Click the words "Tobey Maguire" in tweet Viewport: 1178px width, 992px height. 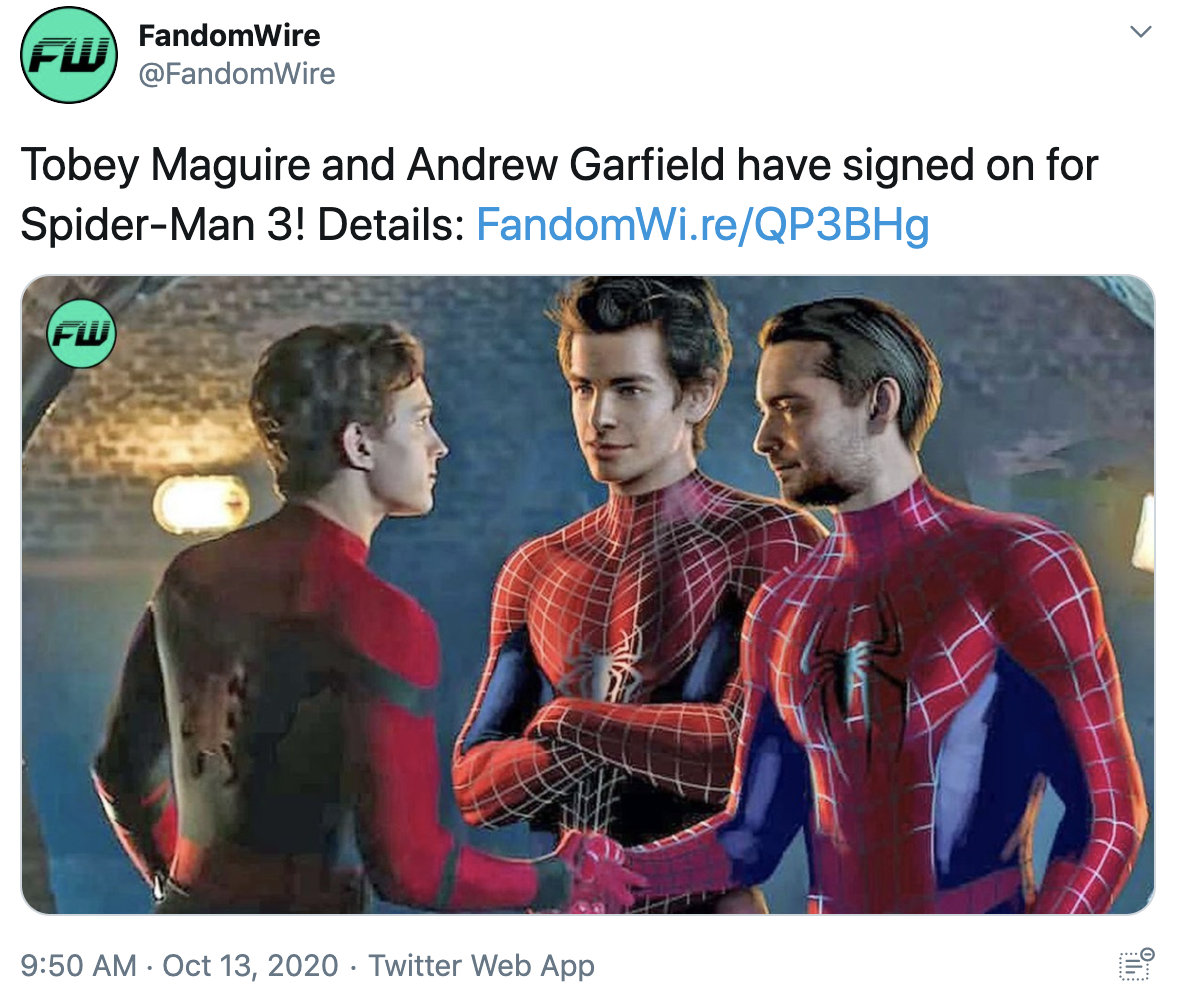(165, 165)
